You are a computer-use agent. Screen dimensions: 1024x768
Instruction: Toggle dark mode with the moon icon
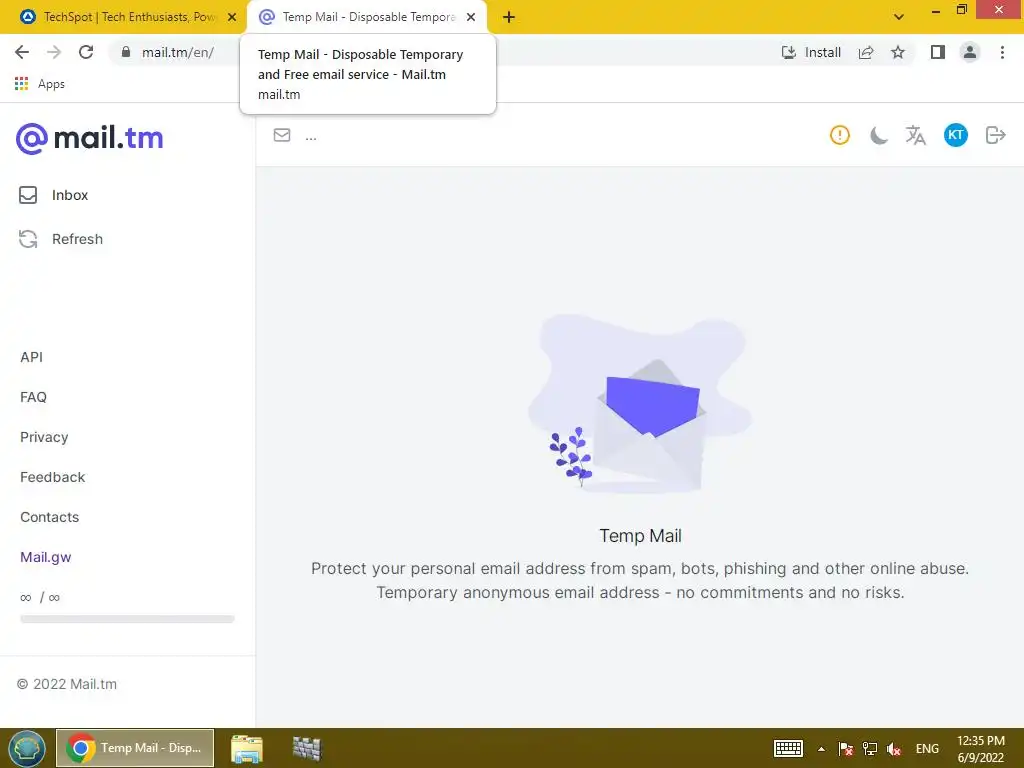pyautogui.click(x=878, y=135)
